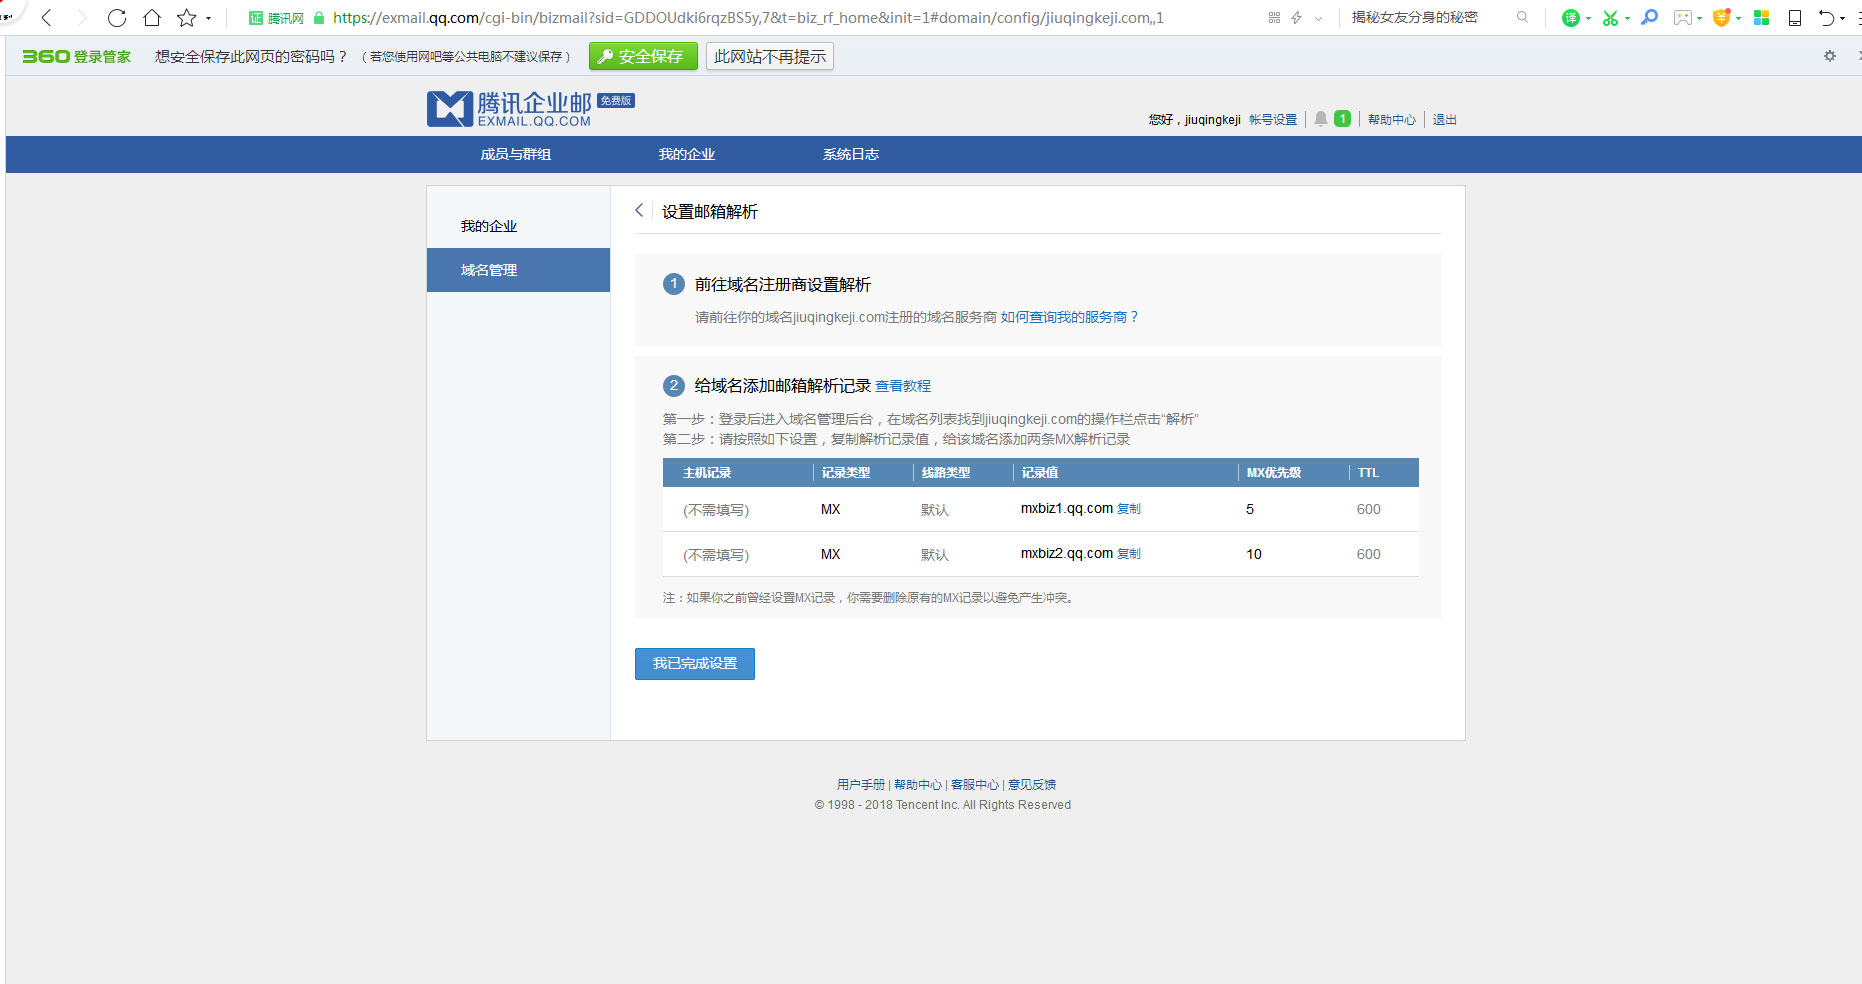Open the 查看教程 tutorial link
Image resolution: width=1862 pixels, height=984 pixels.
click(905, 386)
